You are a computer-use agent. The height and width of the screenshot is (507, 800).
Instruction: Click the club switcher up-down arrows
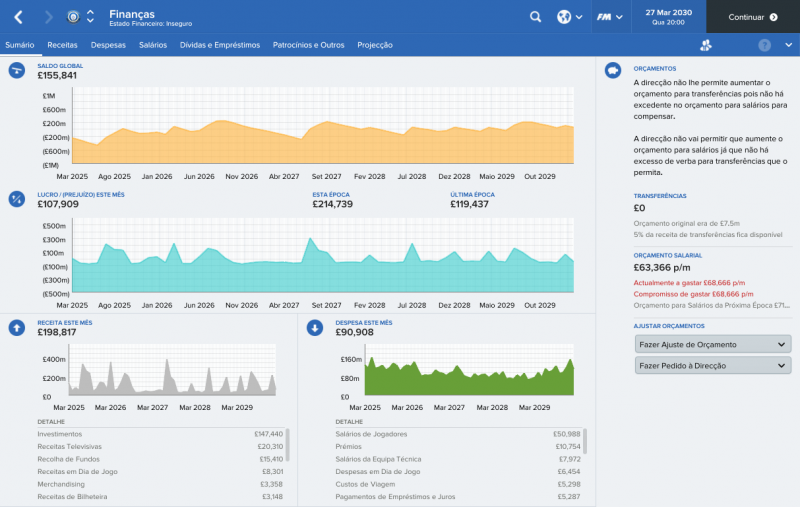(x=90, y=17)
